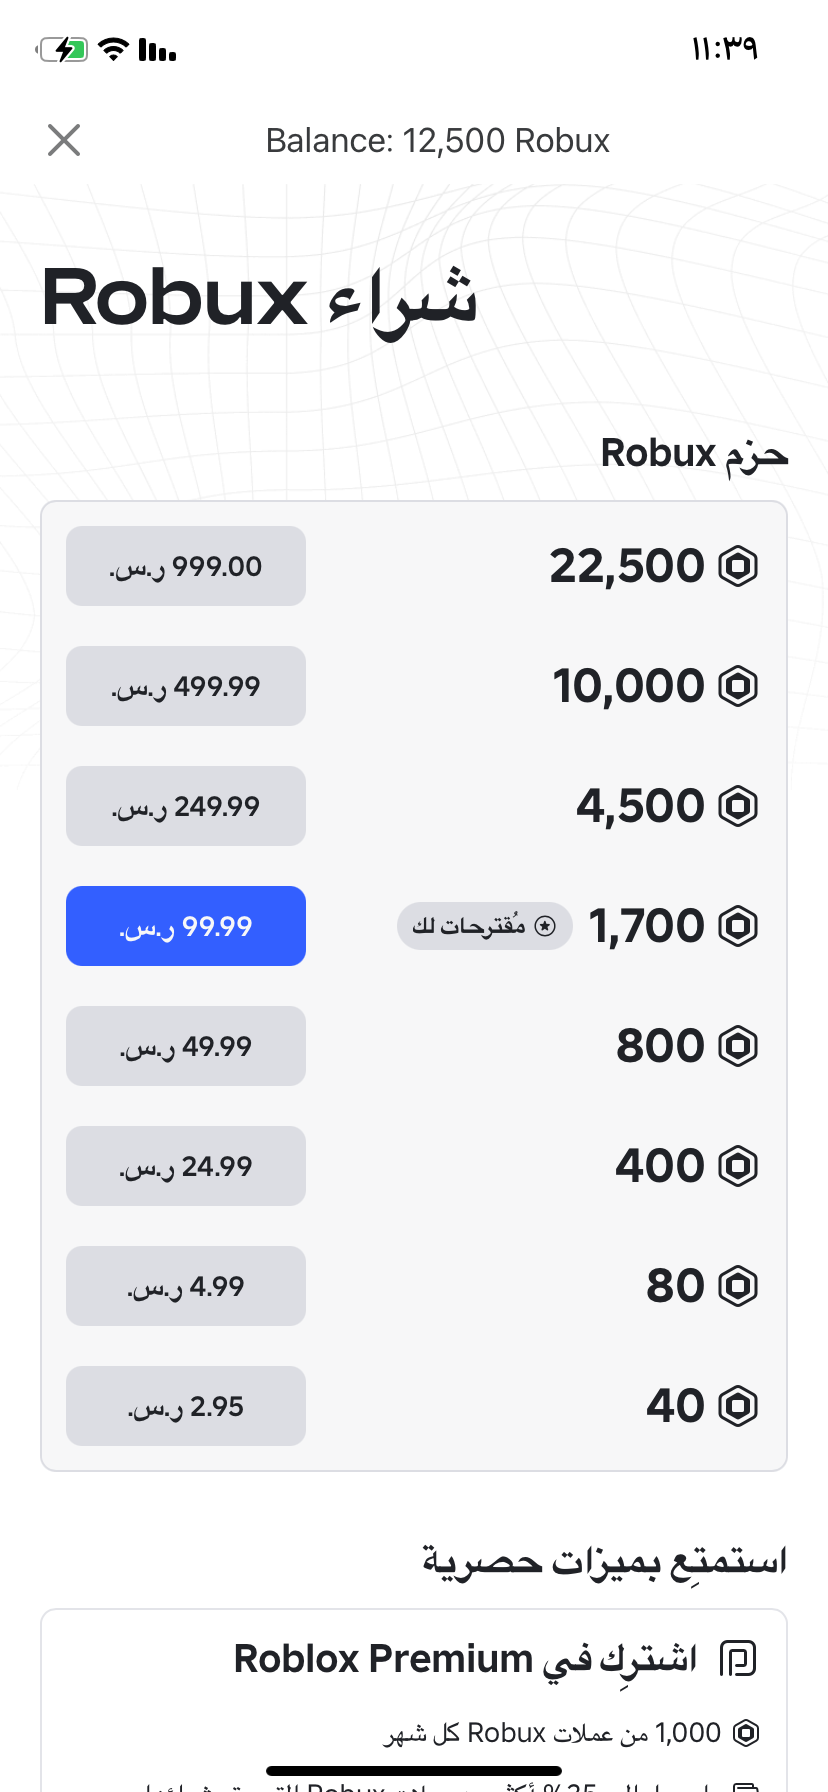Image resolution: width=828 pixels, height=1792 pixels.
Task: Tap the recommended-for-you star badge
Action: [485, 926]
